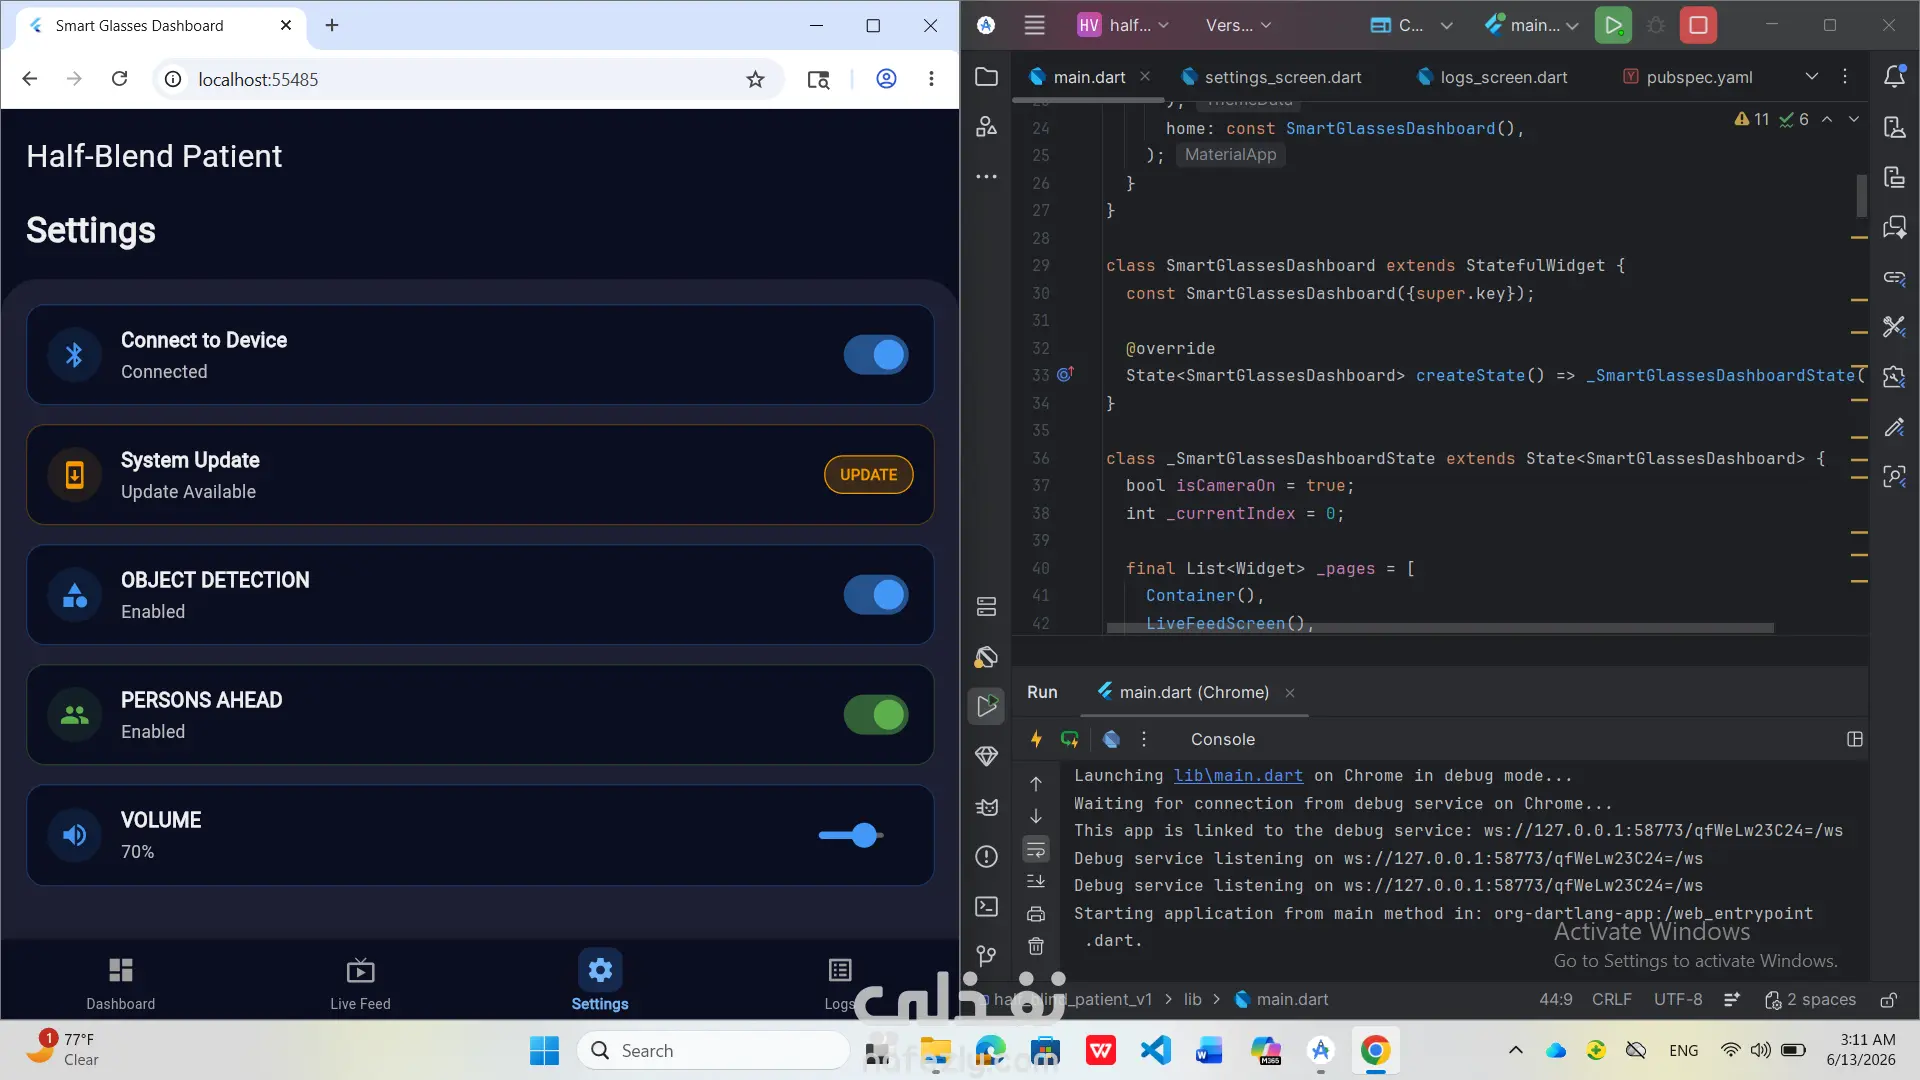Click the 44:9 caret position indicator
1920x1080 pixels.
coord(1555,999)
